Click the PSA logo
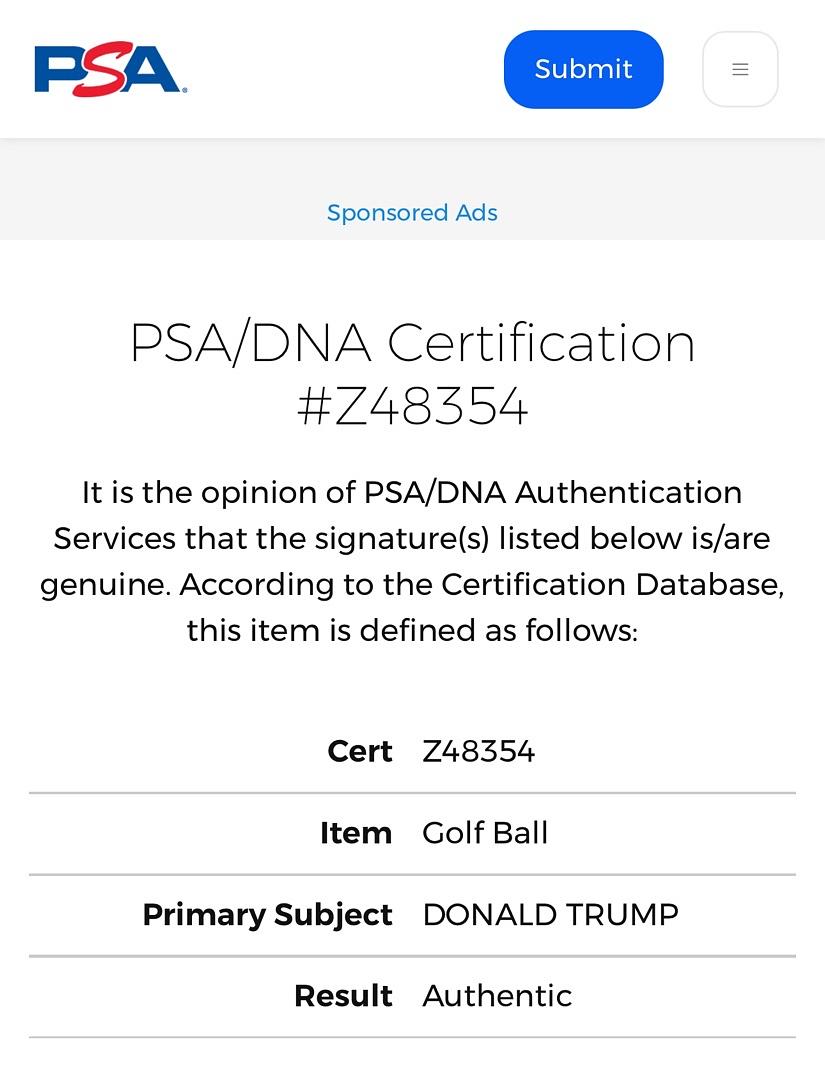 [110, 69]
